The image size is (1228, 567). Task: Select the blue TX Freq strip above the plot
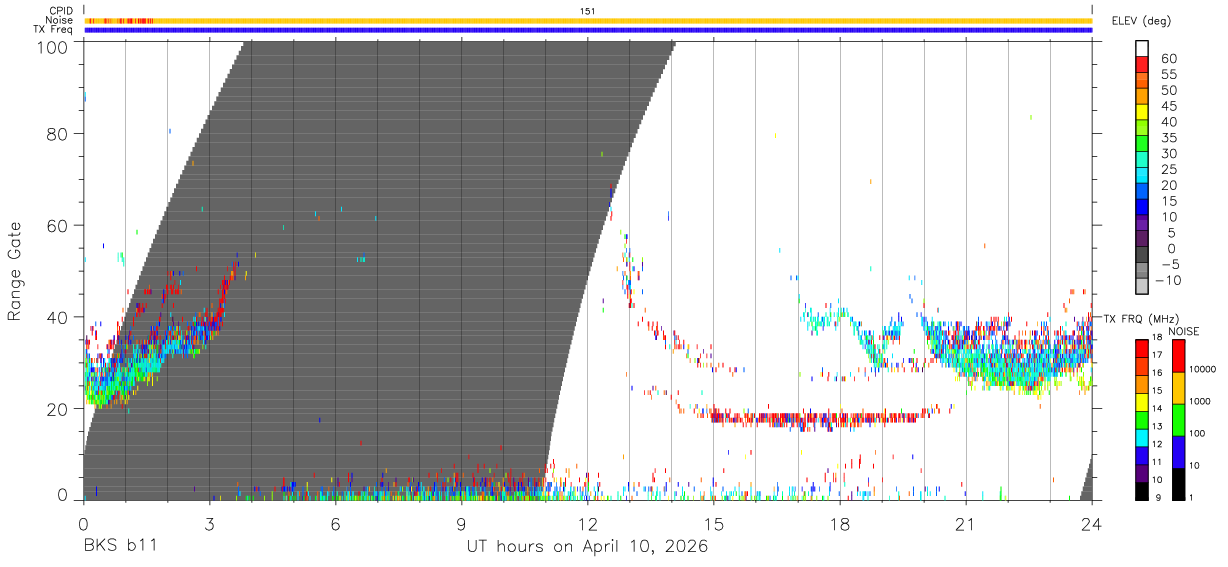588,30
